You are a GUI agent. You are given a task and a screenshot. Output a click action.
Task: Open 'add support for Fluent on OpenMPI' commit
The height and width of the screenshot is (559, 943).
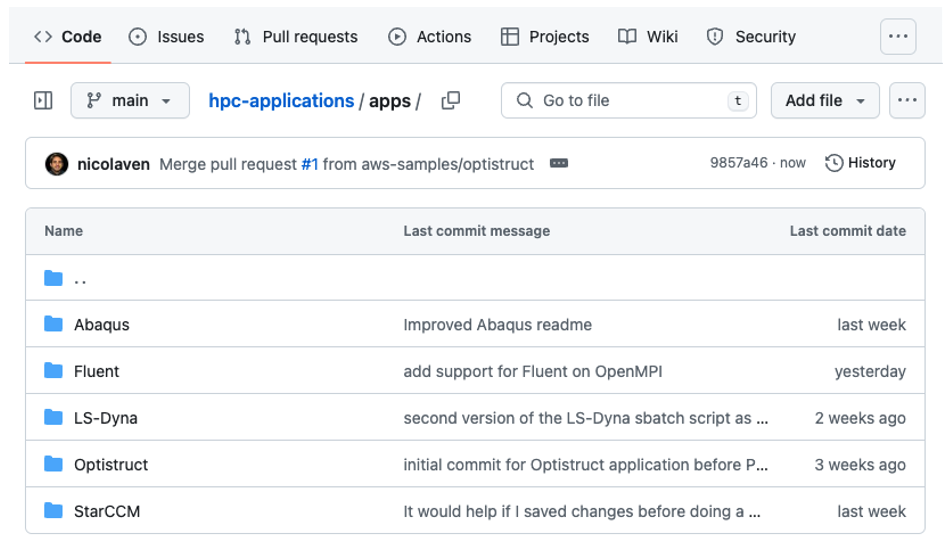(x=532, y=371)
